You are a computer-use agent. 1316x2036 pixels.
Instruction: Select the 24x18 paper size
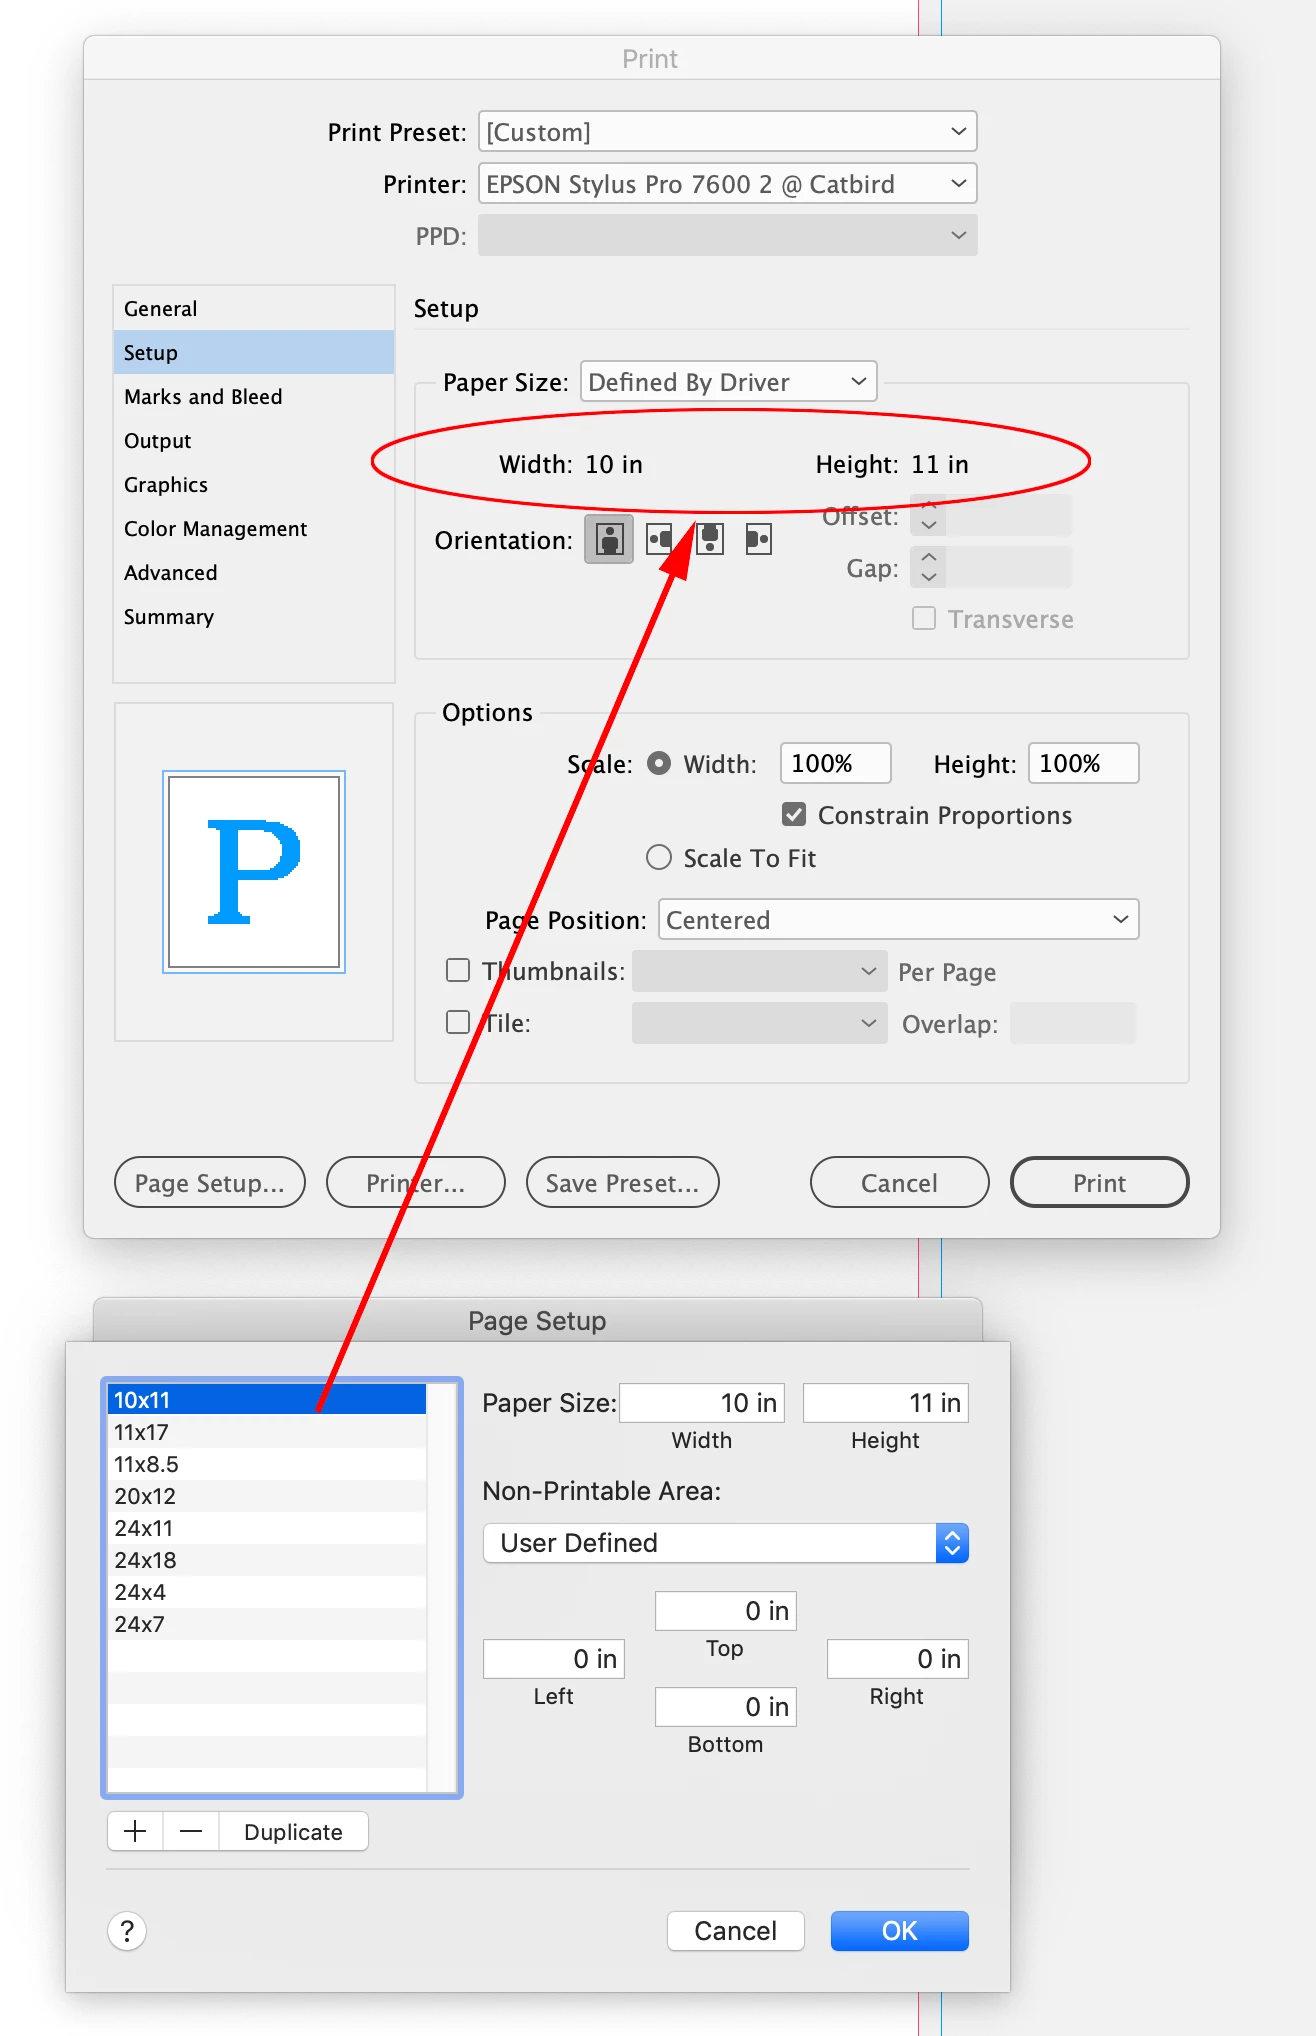click(267, 1560)
